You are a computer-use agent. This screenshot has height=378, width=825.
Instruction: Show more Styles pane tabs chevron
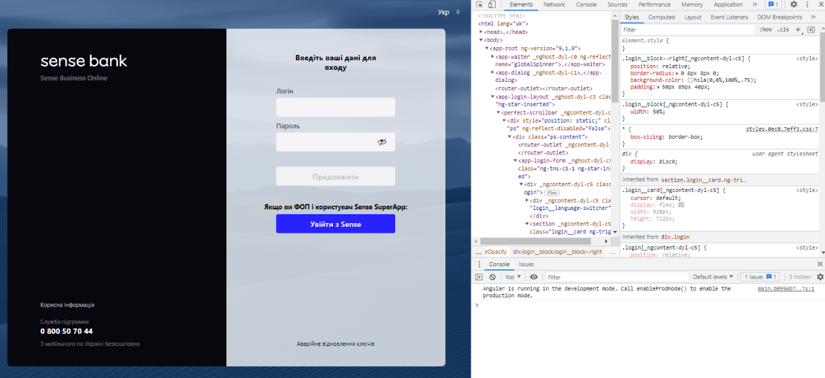(x=813, y=17)
